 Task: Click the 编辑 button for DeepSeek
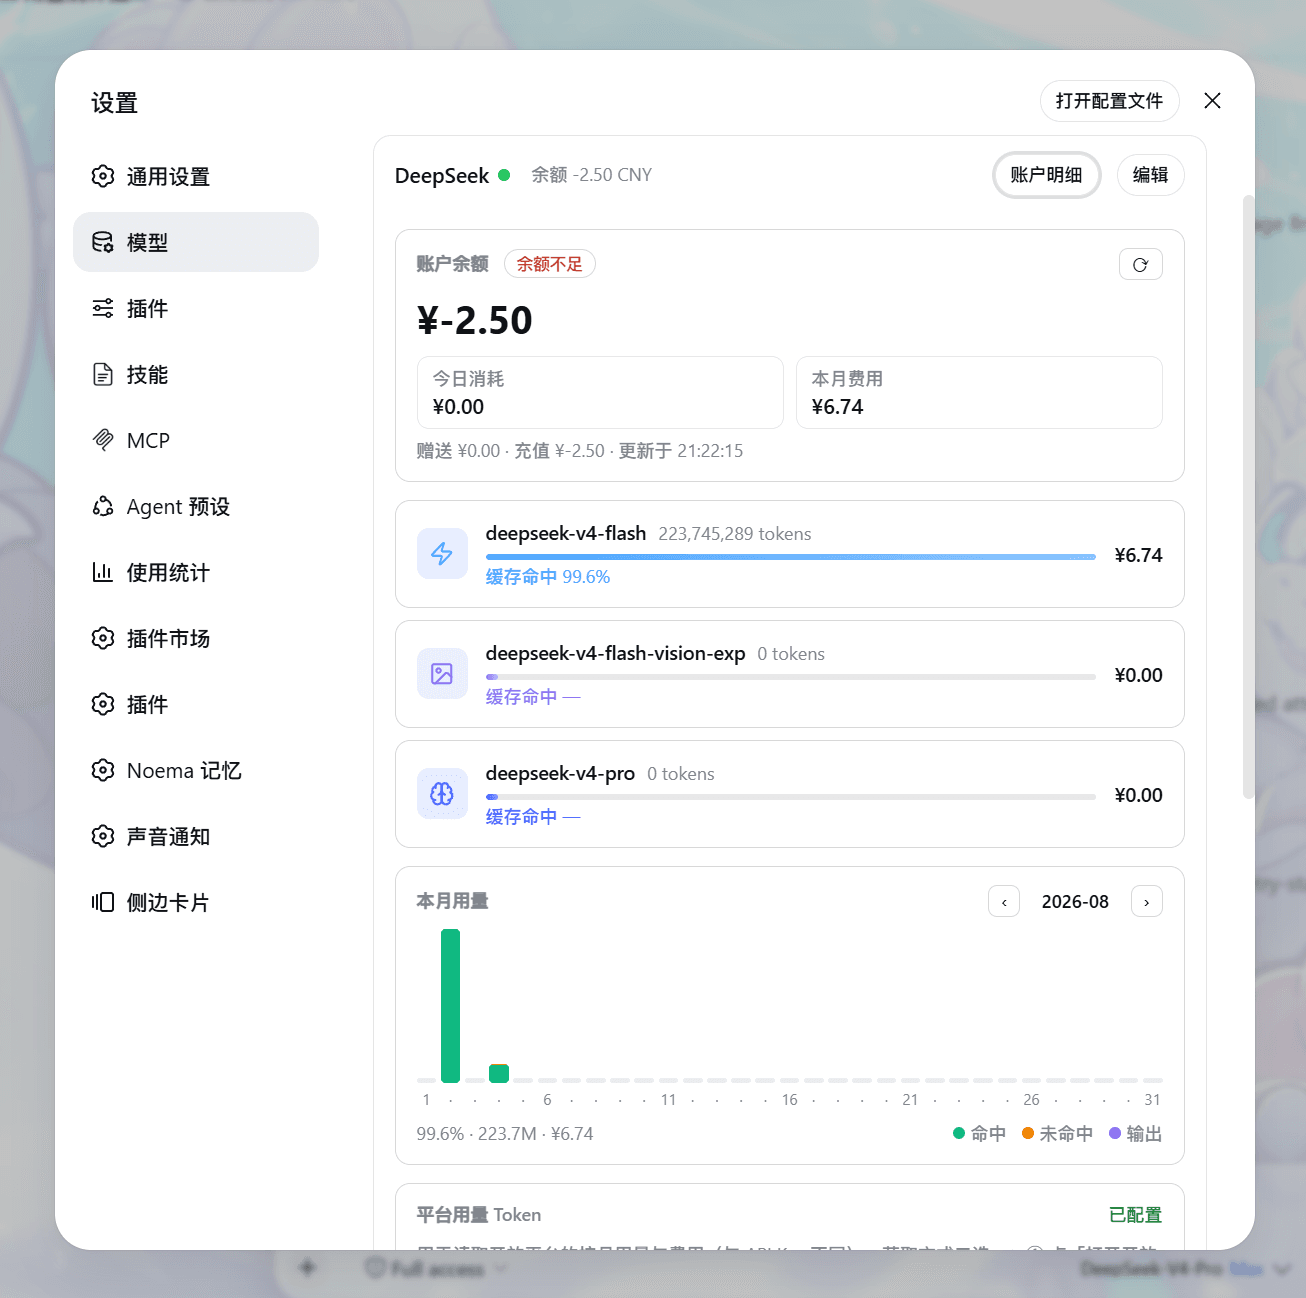pyautogui.click(x=1150, y=175)
